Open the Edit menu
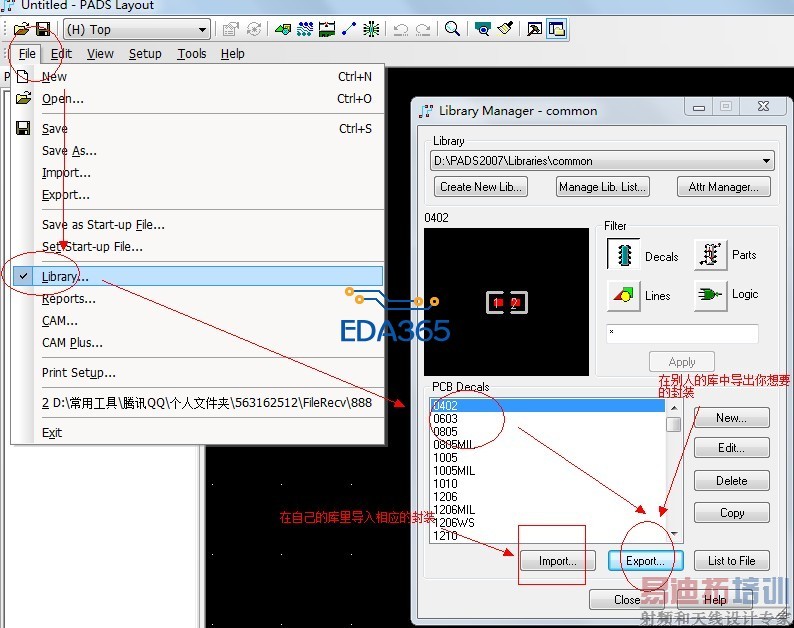This screenshot has width=794, height=628. [x=61, y=54]
